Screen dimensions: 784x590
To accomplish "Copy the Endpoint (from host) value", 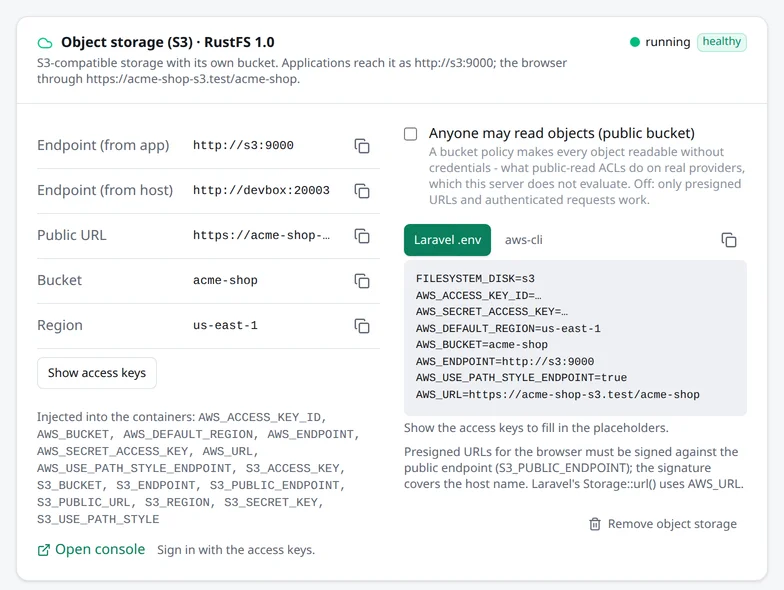I will (362, 191).
